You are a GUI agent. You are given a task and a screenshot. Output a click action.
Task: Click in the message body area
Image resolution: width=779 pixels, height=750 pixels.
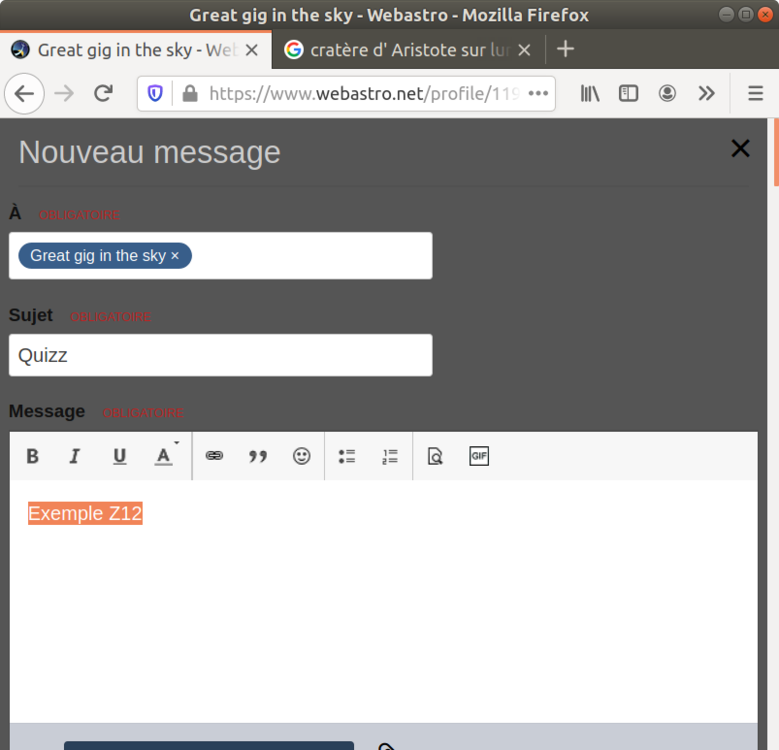pyautogui.click(x=384, y=601)
